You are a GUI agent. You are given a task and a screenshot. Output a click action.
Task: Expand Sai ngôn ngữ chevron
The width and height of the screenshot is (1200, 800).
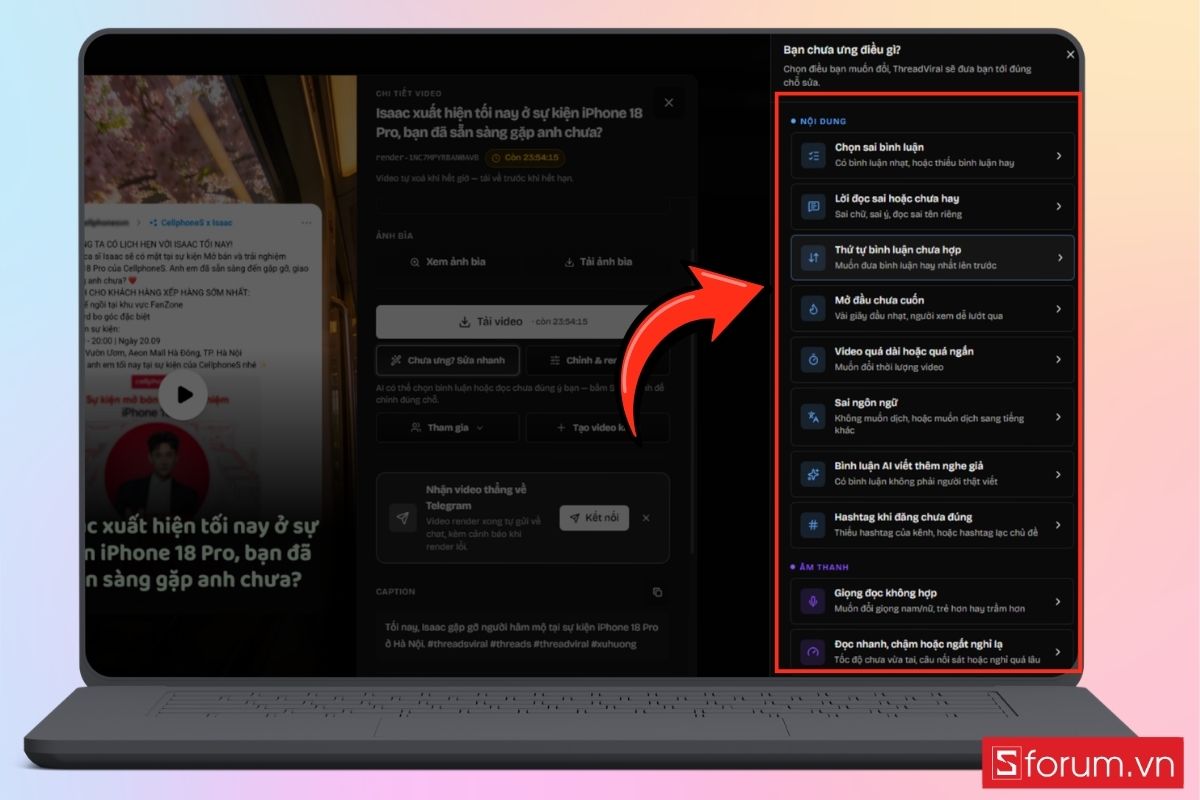(x=1059, y=416)
